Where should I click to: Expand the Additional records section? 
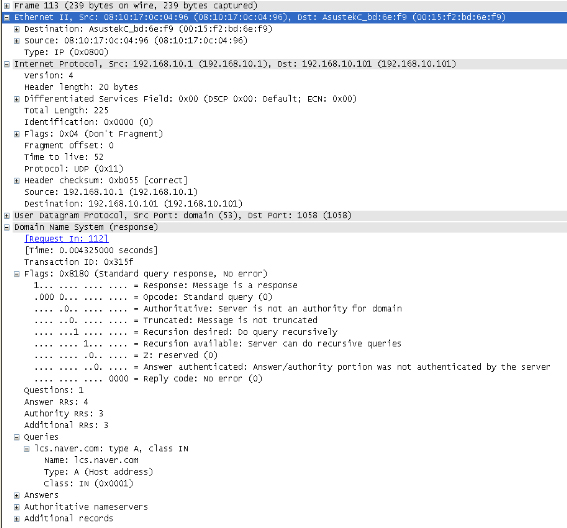click(17, 519)
